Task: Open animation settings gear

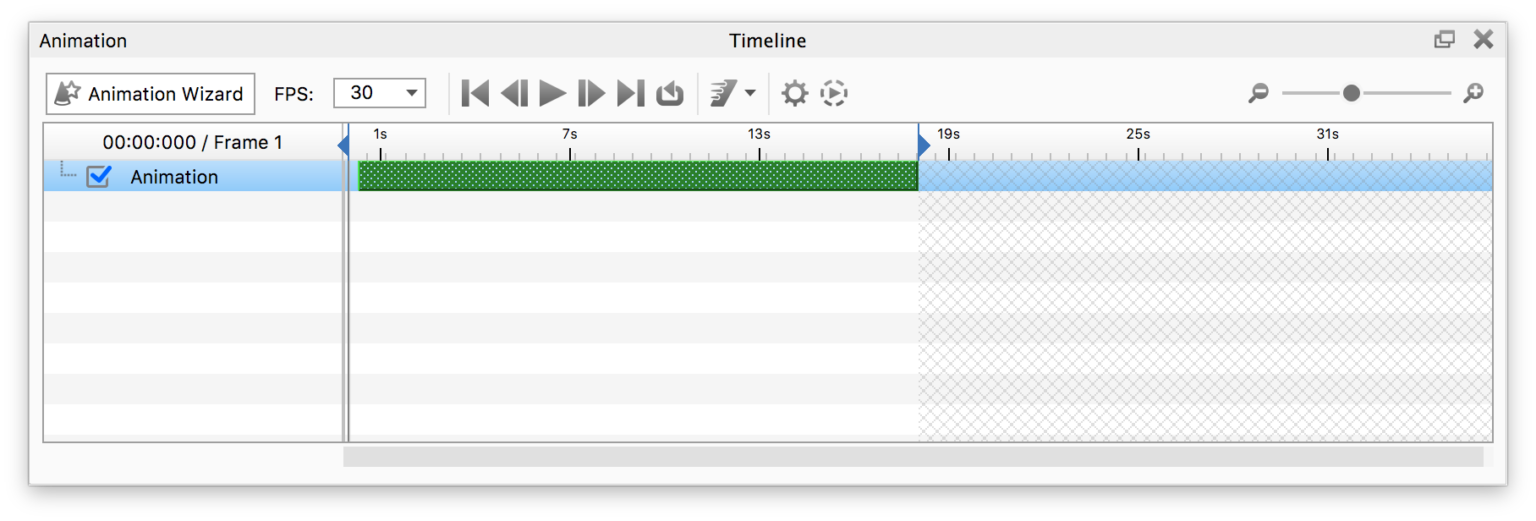Action: [794, 94]
